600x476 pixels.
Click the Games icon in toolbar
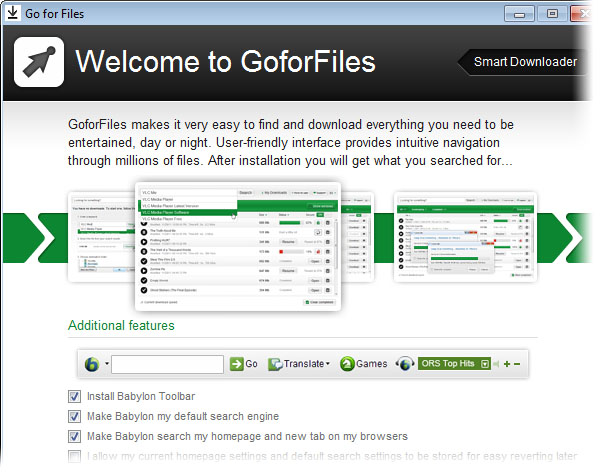[x=347, y=364]
